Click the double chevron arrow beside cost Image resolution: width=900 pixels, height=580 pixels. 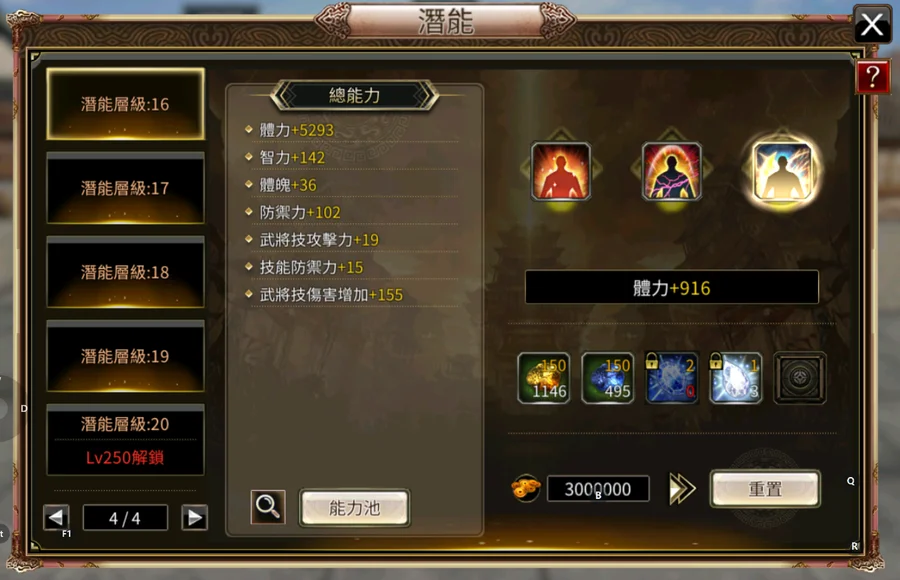682,489
